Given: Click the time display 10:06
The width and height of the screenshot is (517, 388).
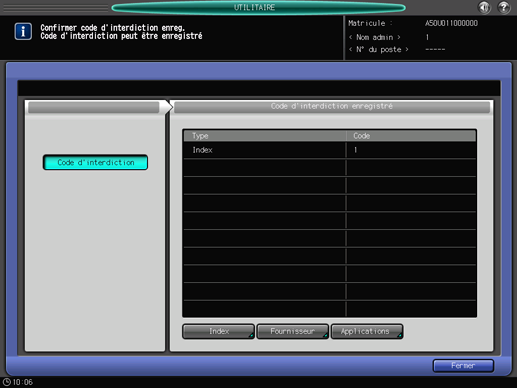Looking at the screenshot, I should [x=23, y=382].
